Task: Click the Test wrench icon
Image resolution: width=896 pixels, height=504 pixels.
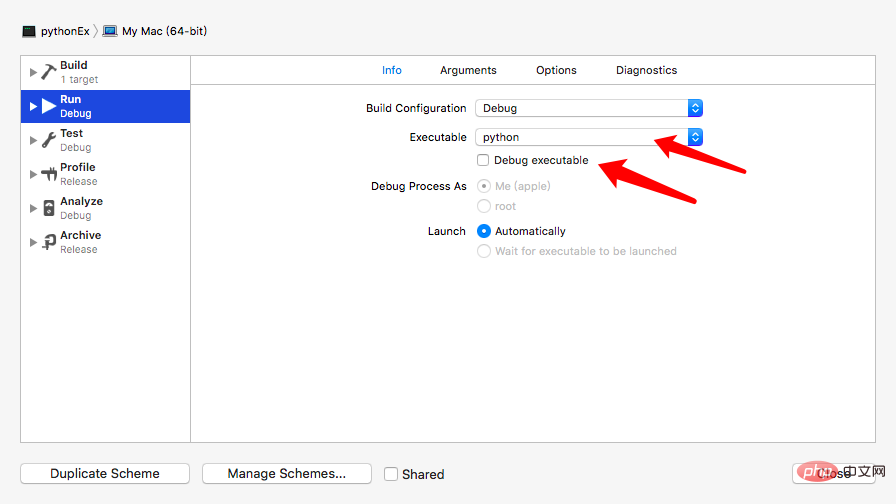Action: 49,140
